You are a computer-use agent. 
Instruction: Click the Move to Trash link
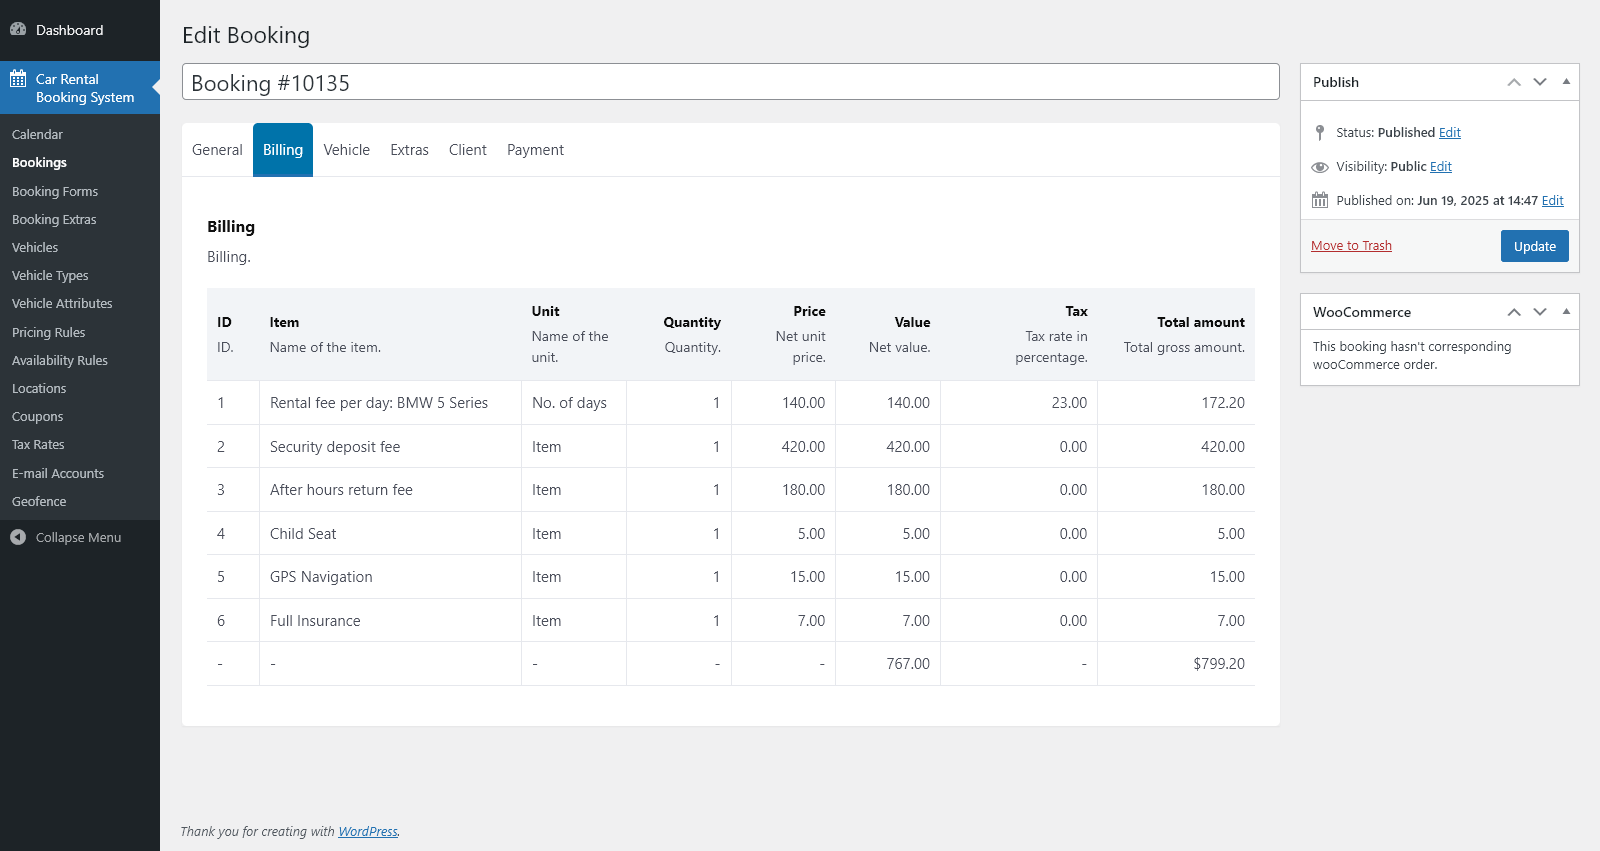coord(1351,246)
